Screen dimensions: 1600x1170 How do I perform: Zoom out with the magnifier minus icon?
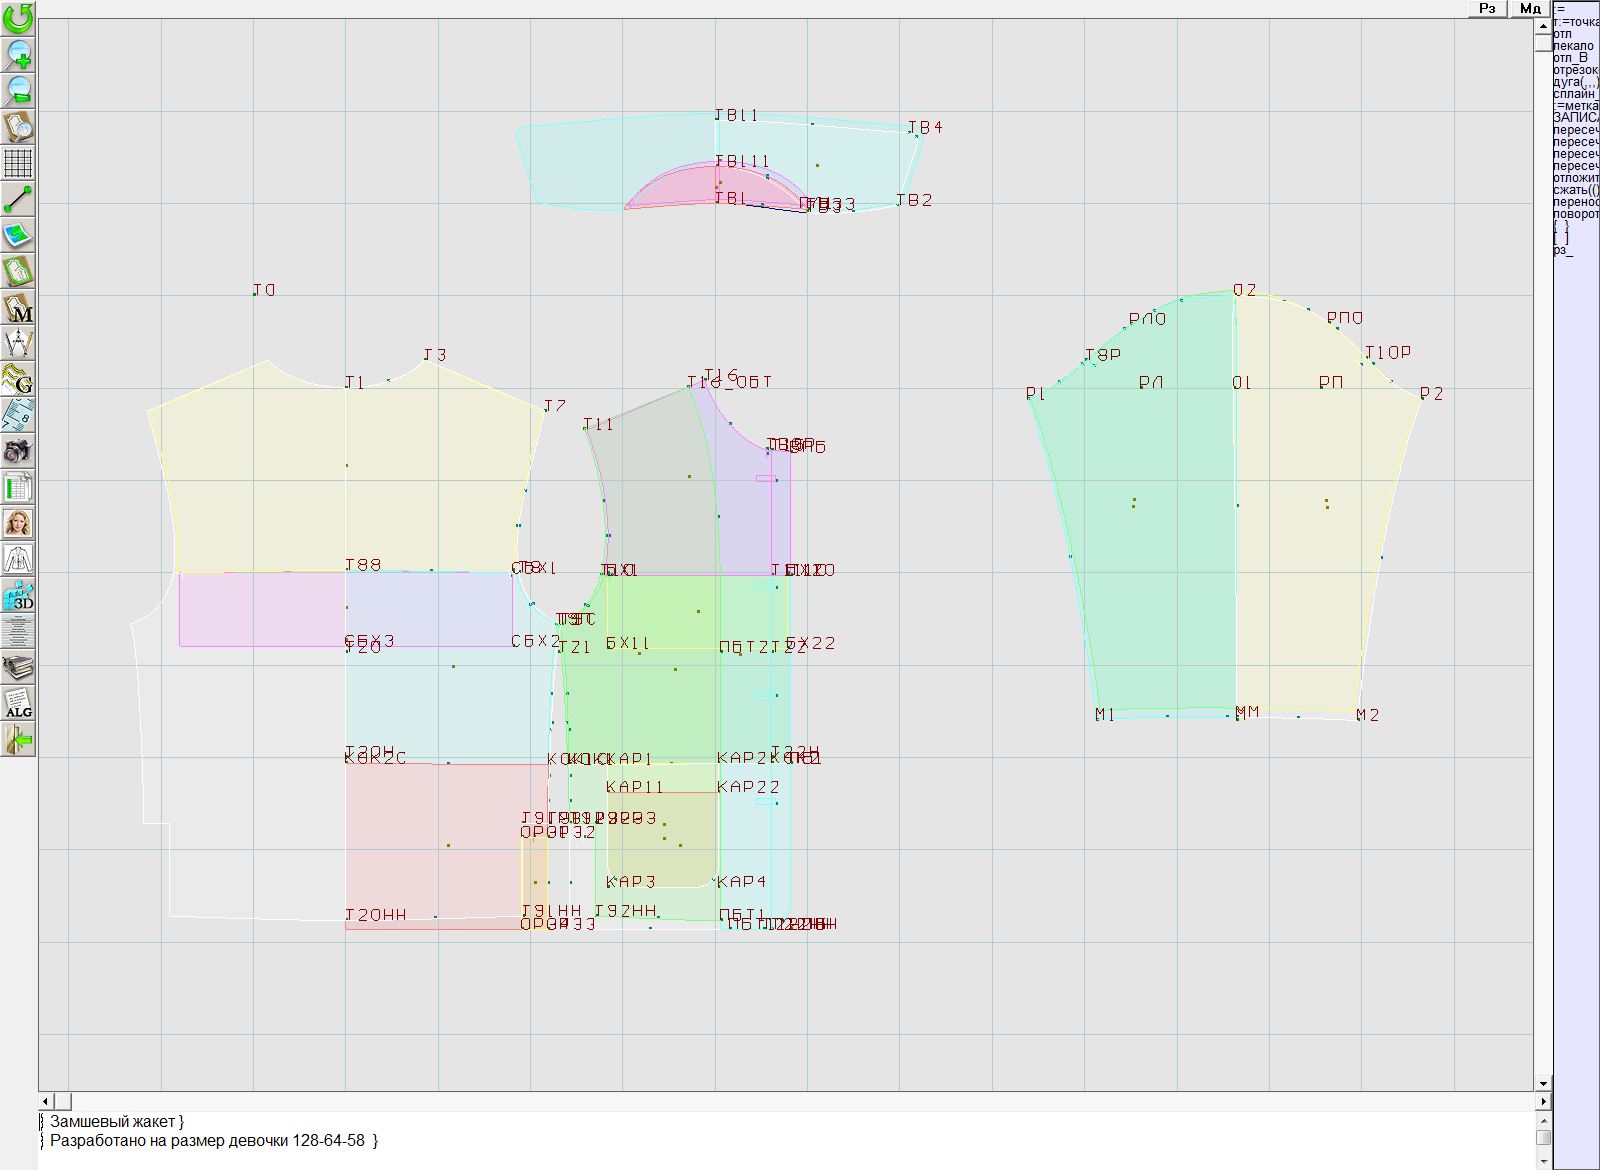pos(18,90)
